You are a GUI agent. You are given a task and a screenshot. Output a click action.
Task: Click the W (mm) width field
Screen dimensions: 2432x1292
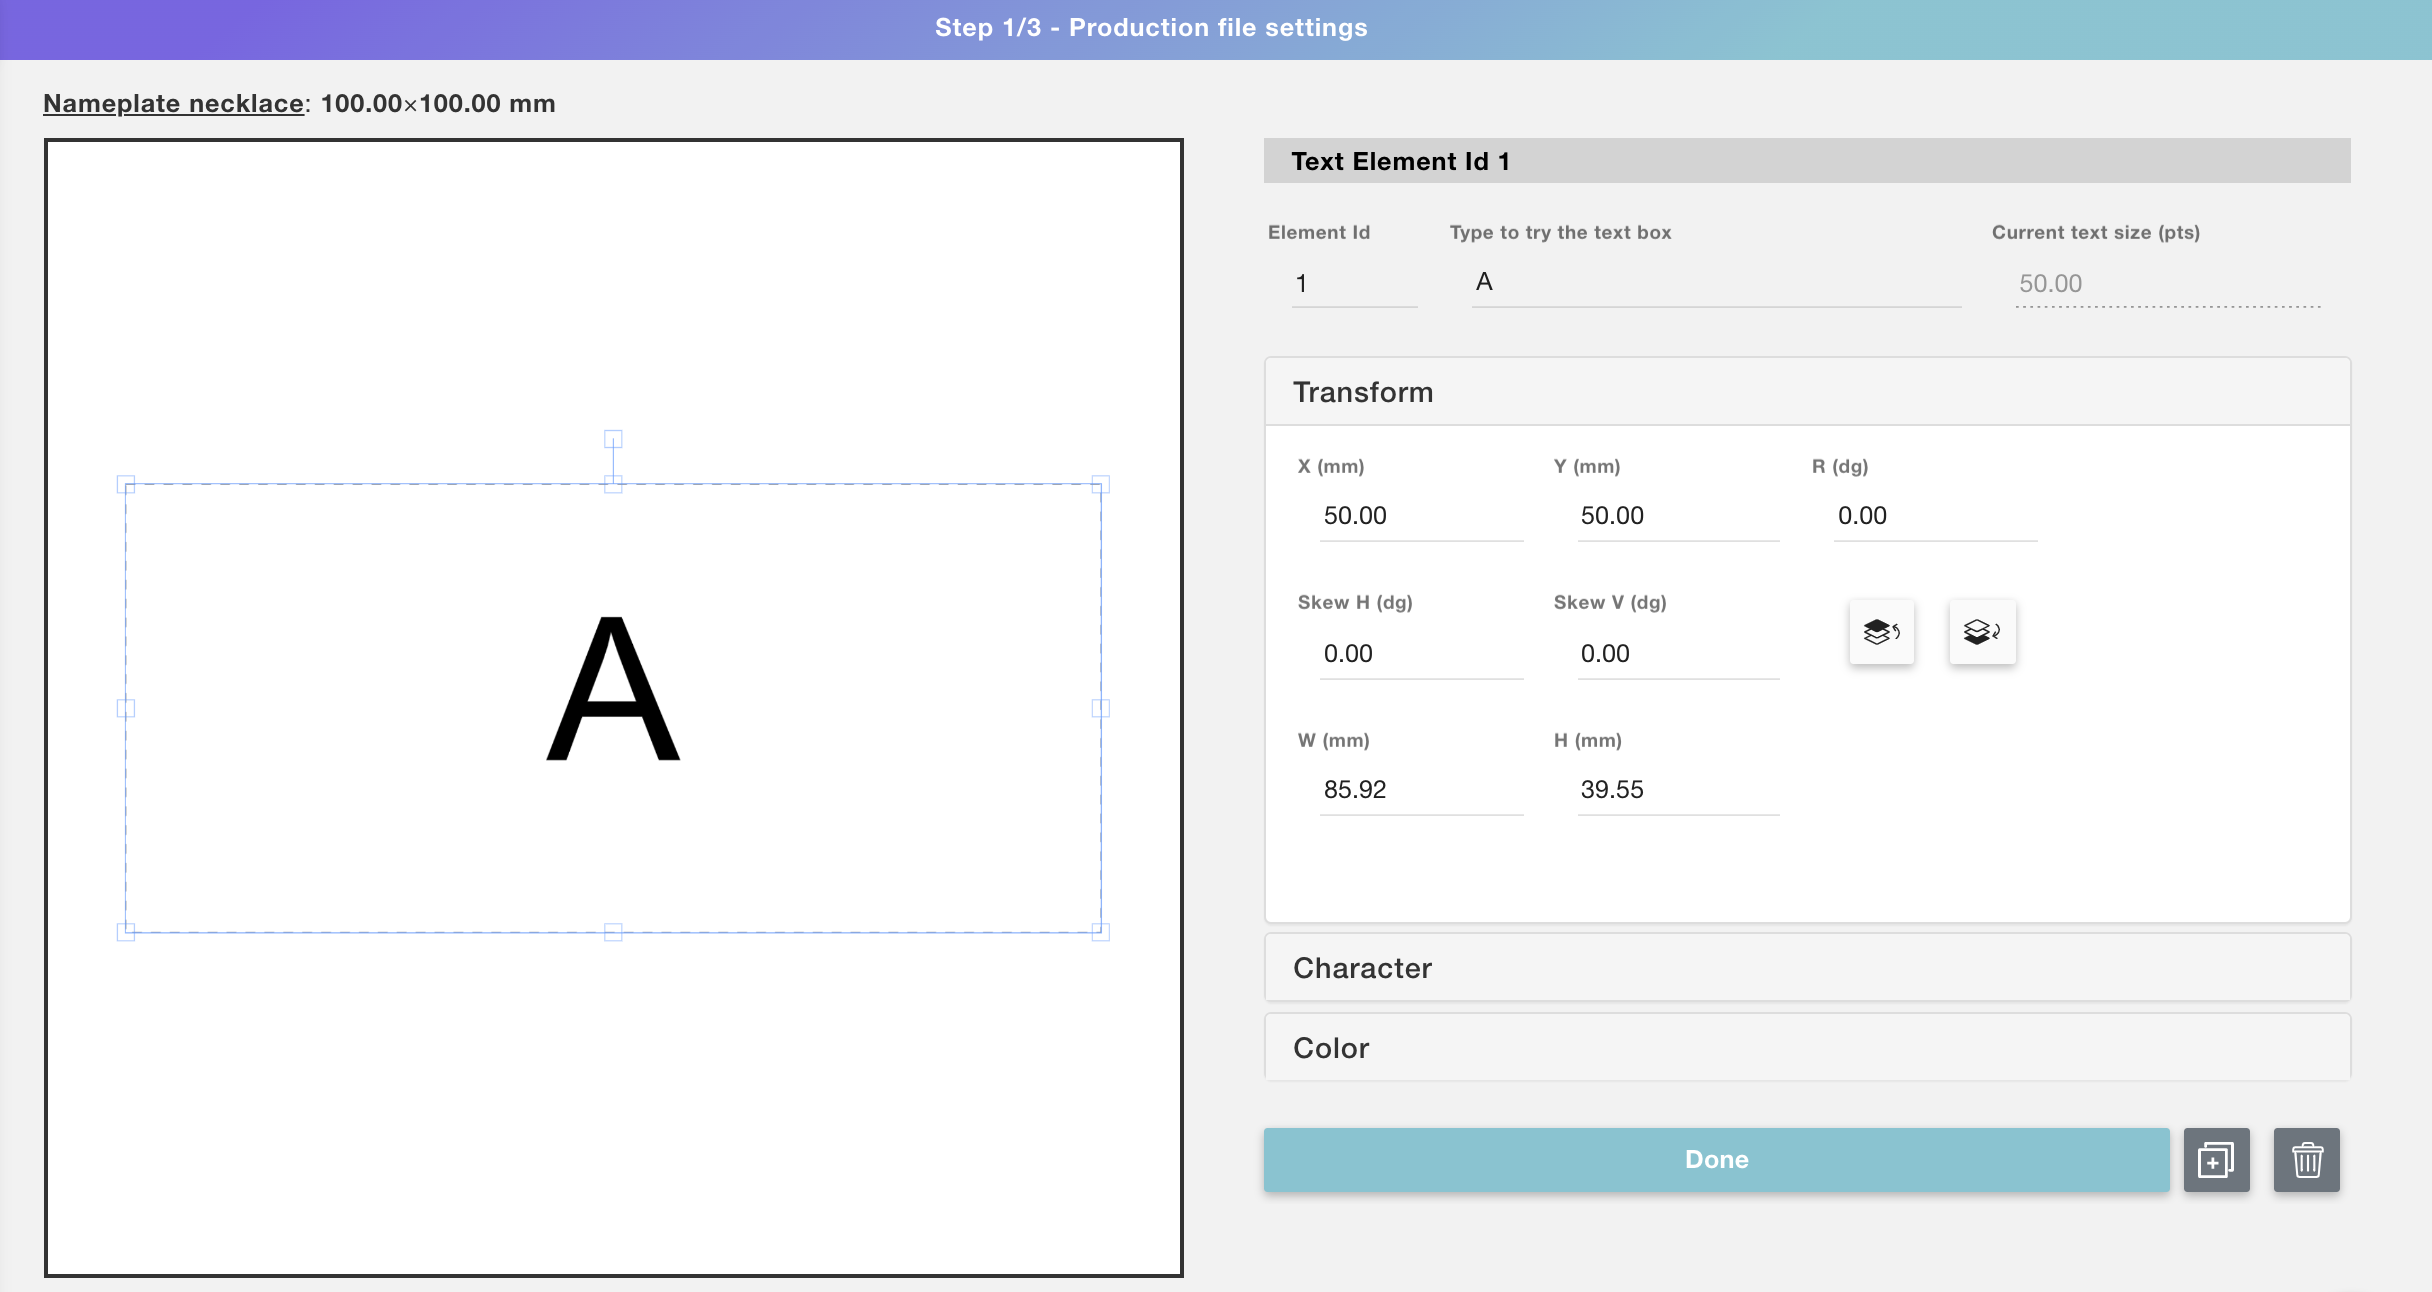pos(1420,790)
